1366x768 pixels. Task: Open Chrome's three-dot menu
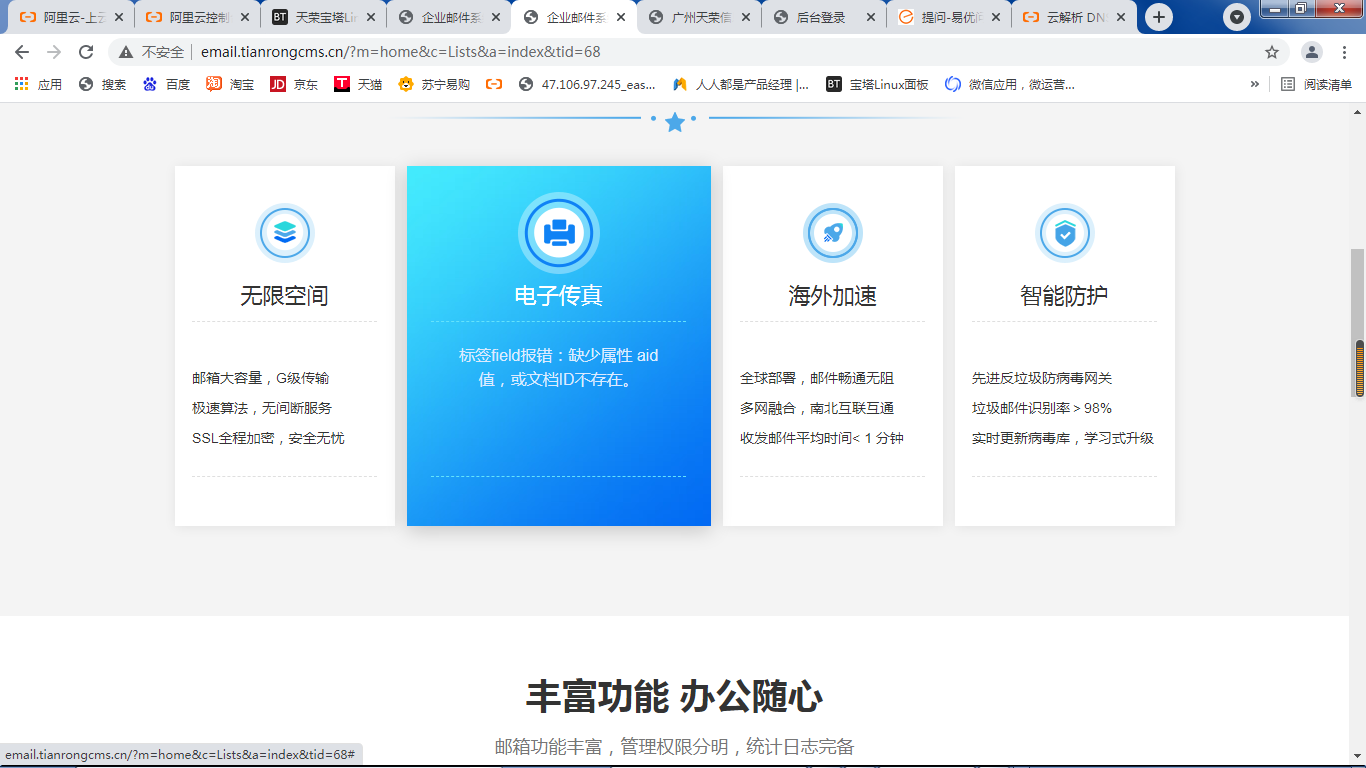(x=1344, y=52)
